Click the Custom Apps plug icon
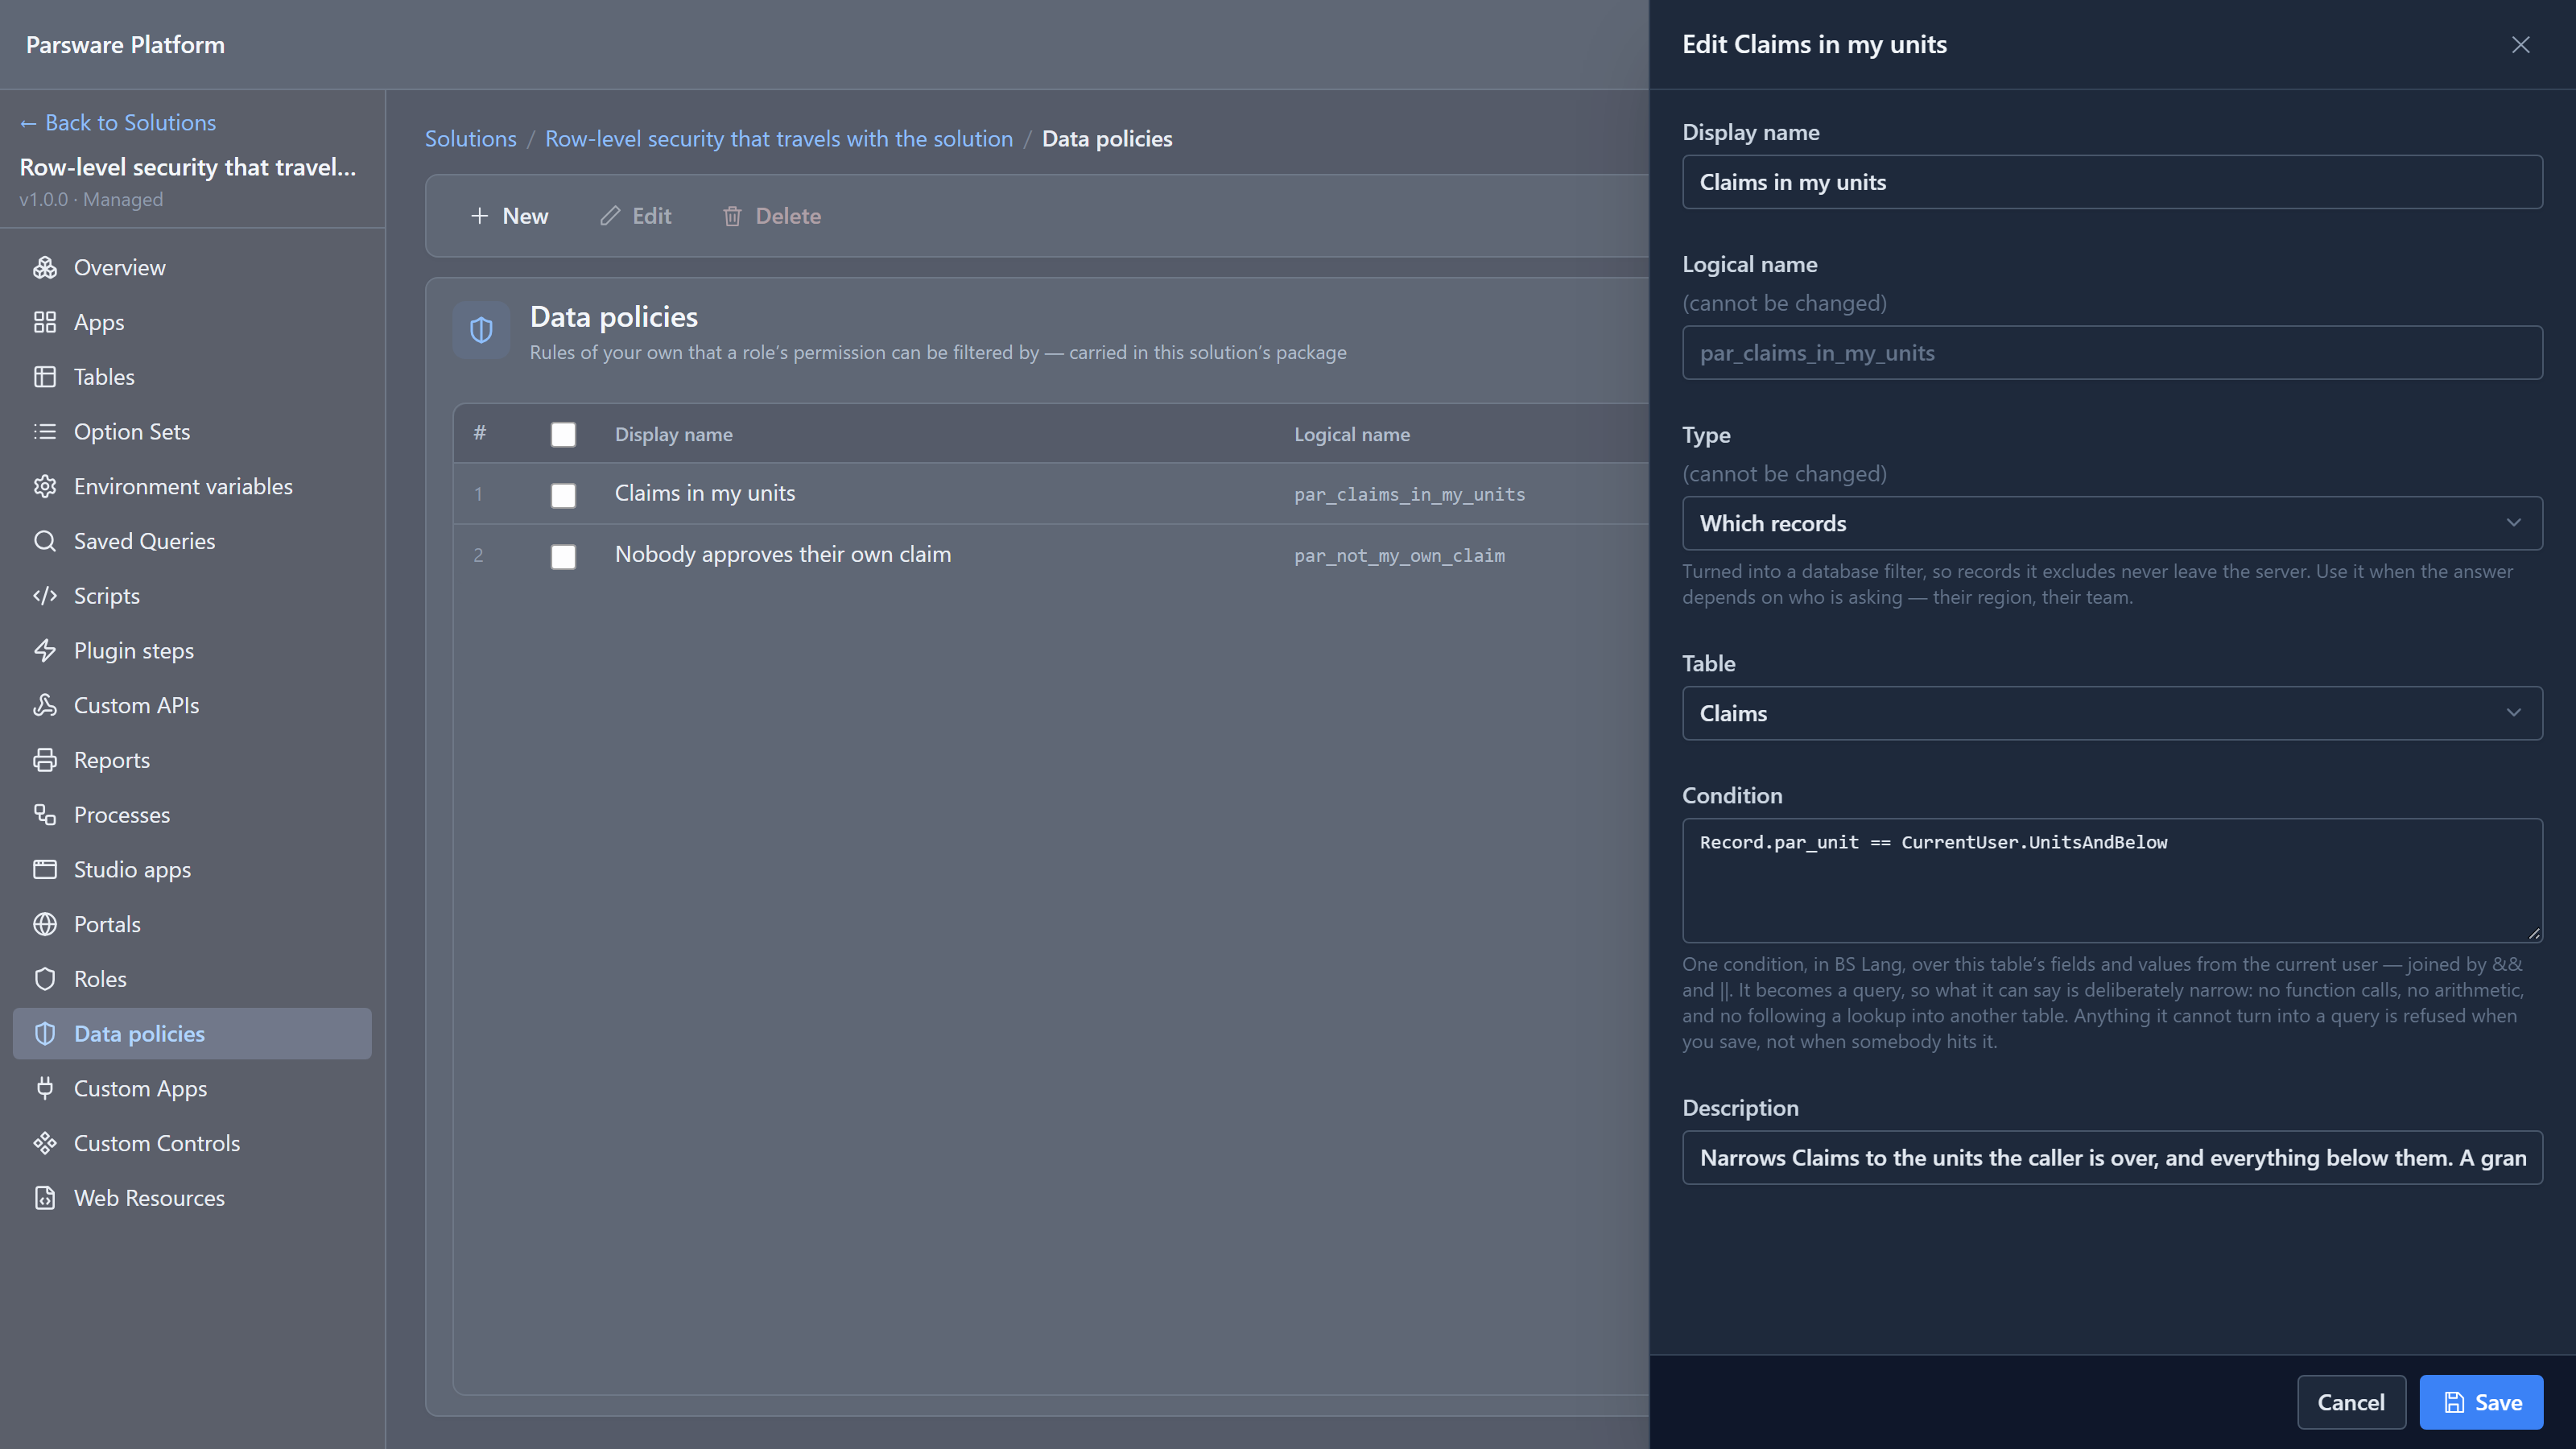 point(45,1088)
